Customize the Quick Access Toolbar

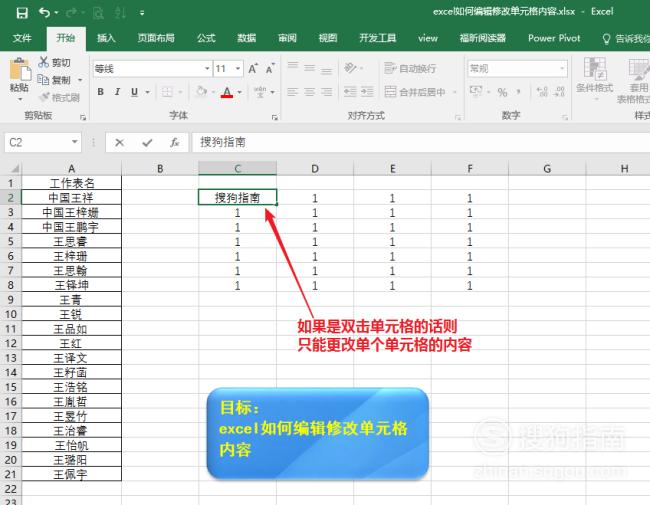click(142, 13)
